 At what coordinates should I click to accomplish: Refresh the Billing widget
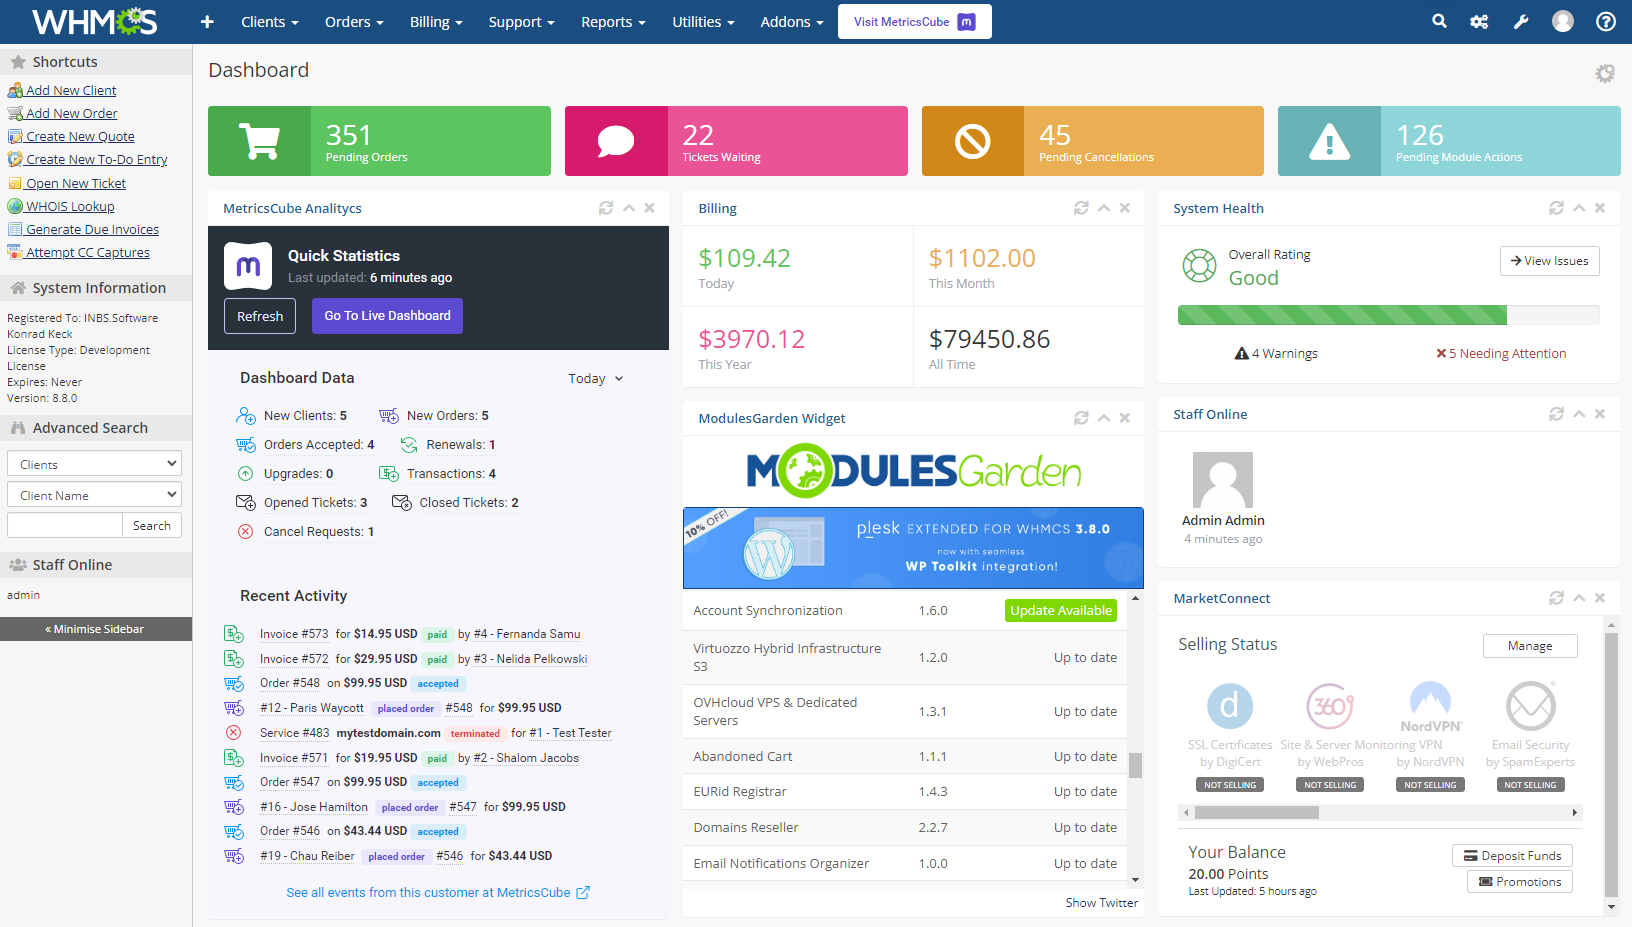click(x=1081, y=208)
